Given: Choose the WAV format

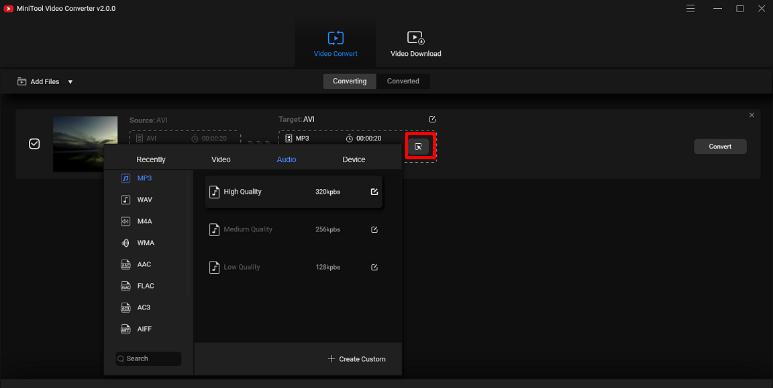Looking at the screenshot, I should click(137, 200).
